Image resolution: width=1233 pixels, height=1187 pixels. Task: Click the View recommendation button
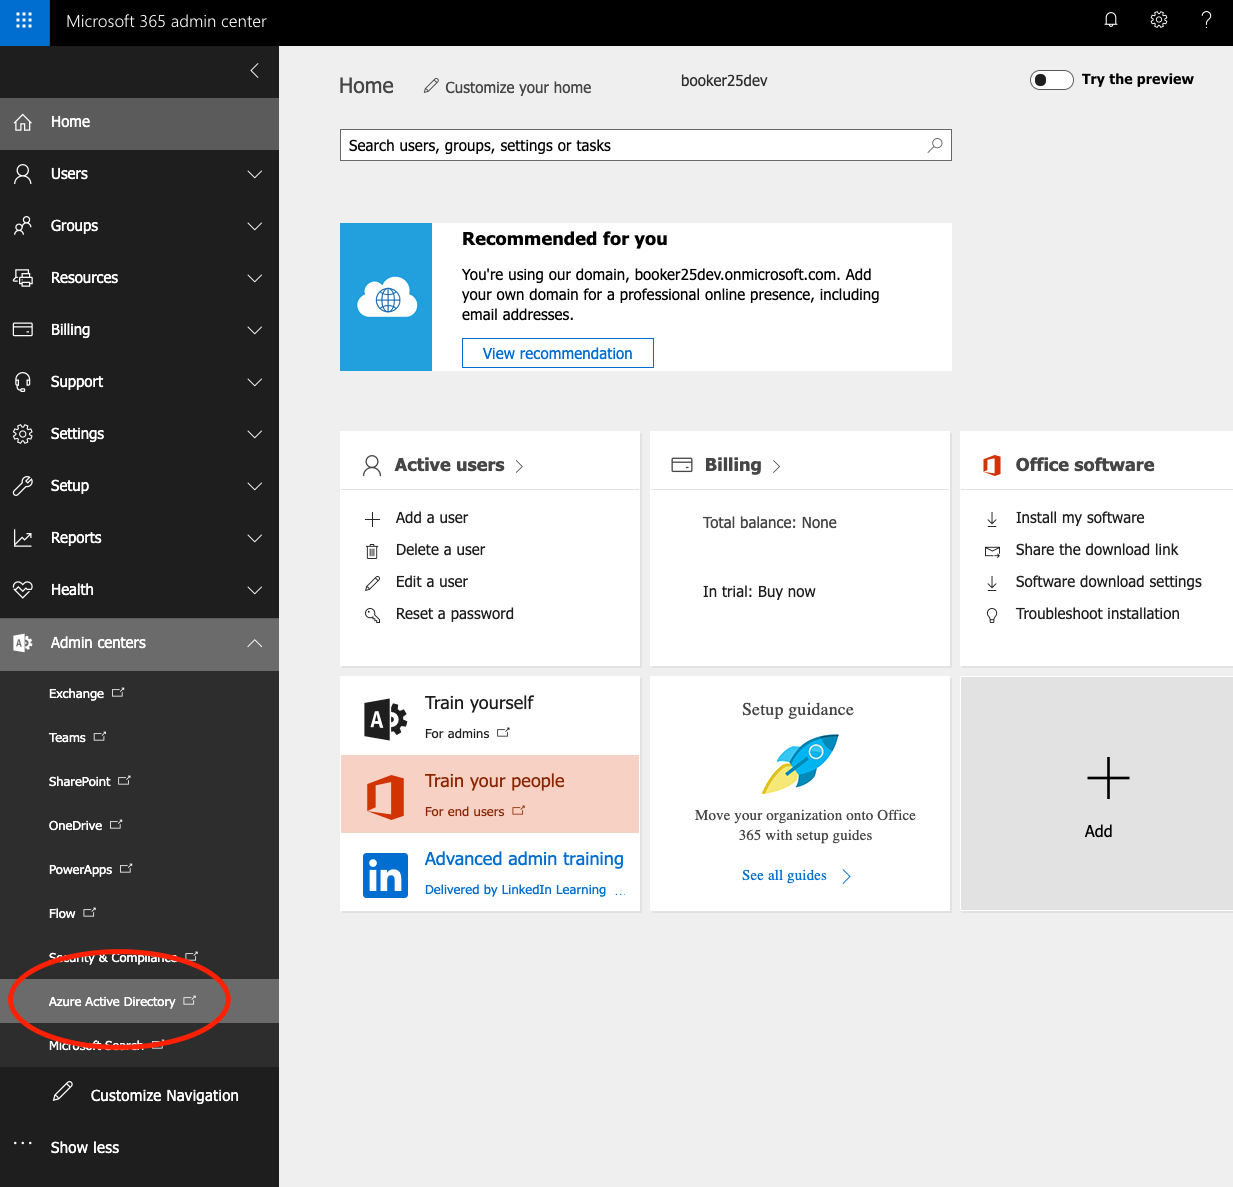557,353
